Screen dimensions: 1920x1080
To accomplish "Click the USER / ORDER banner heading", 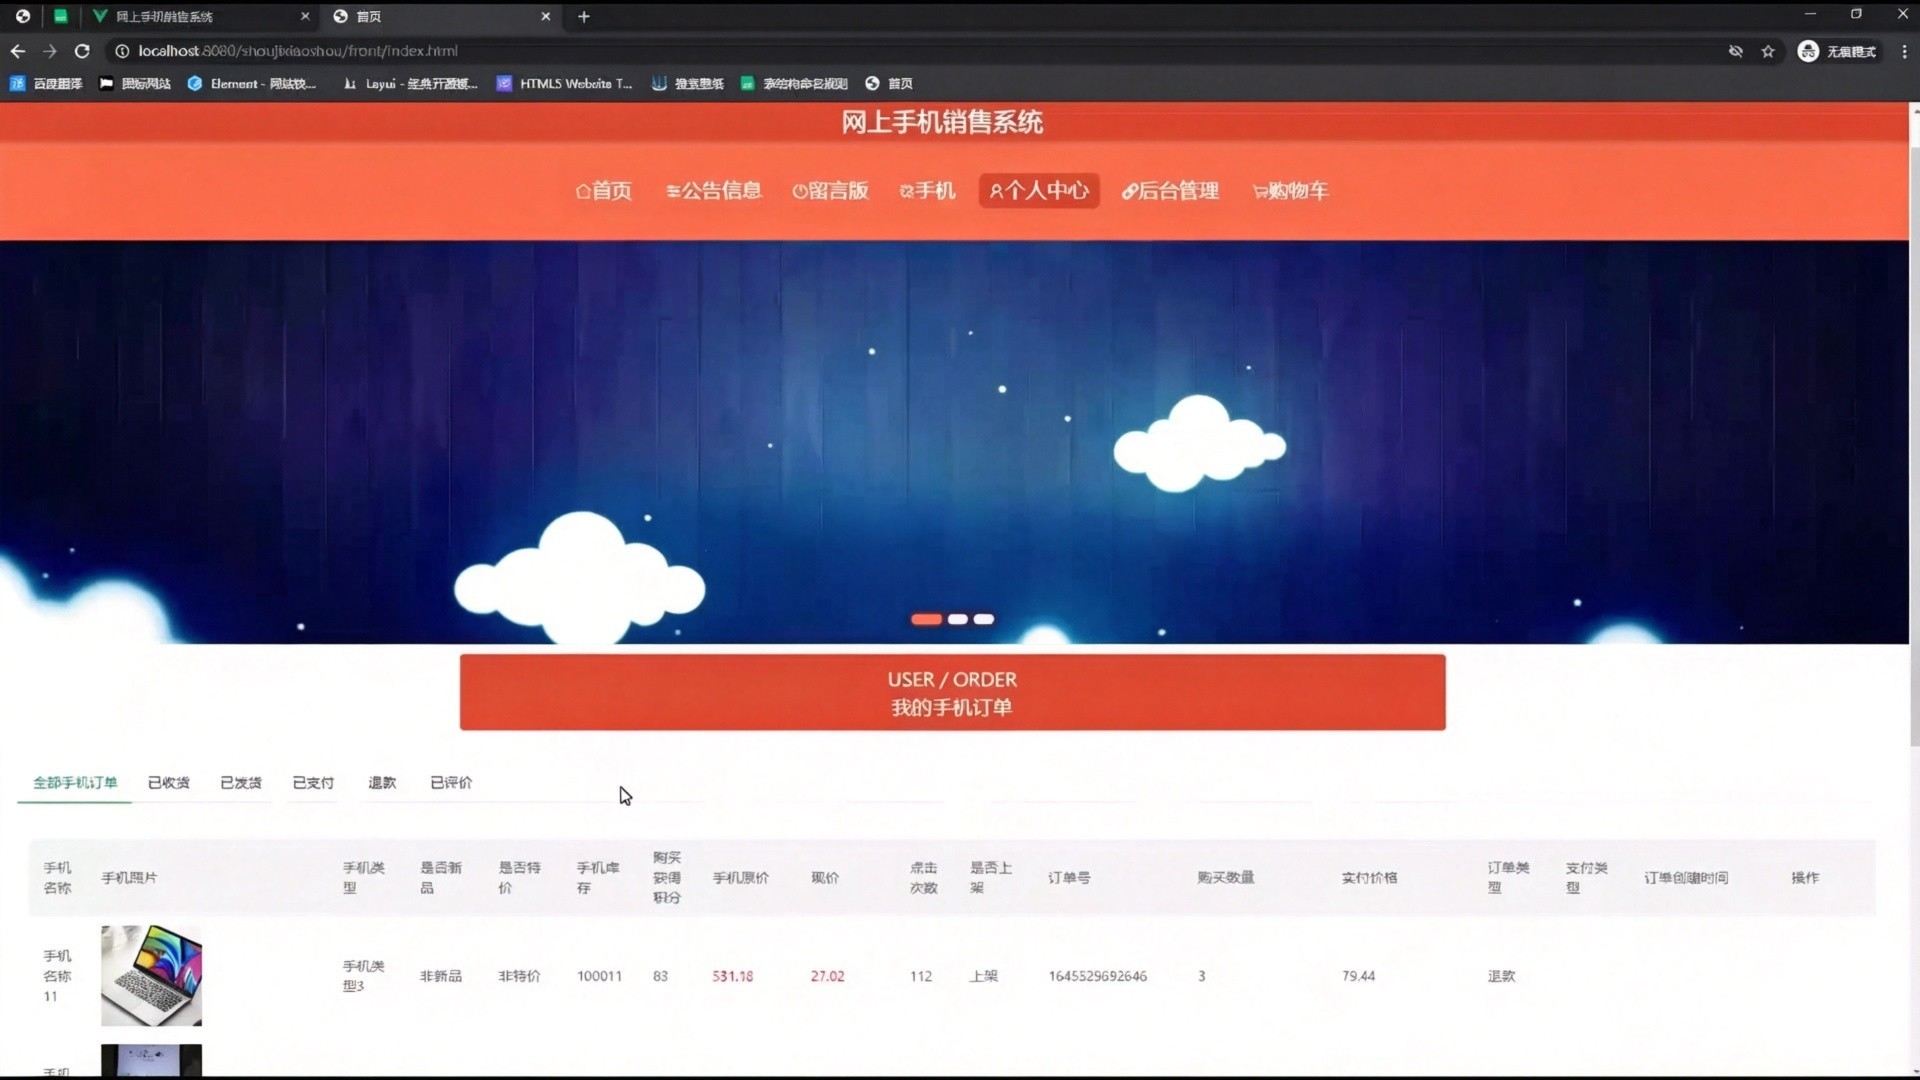I will 952,680.
